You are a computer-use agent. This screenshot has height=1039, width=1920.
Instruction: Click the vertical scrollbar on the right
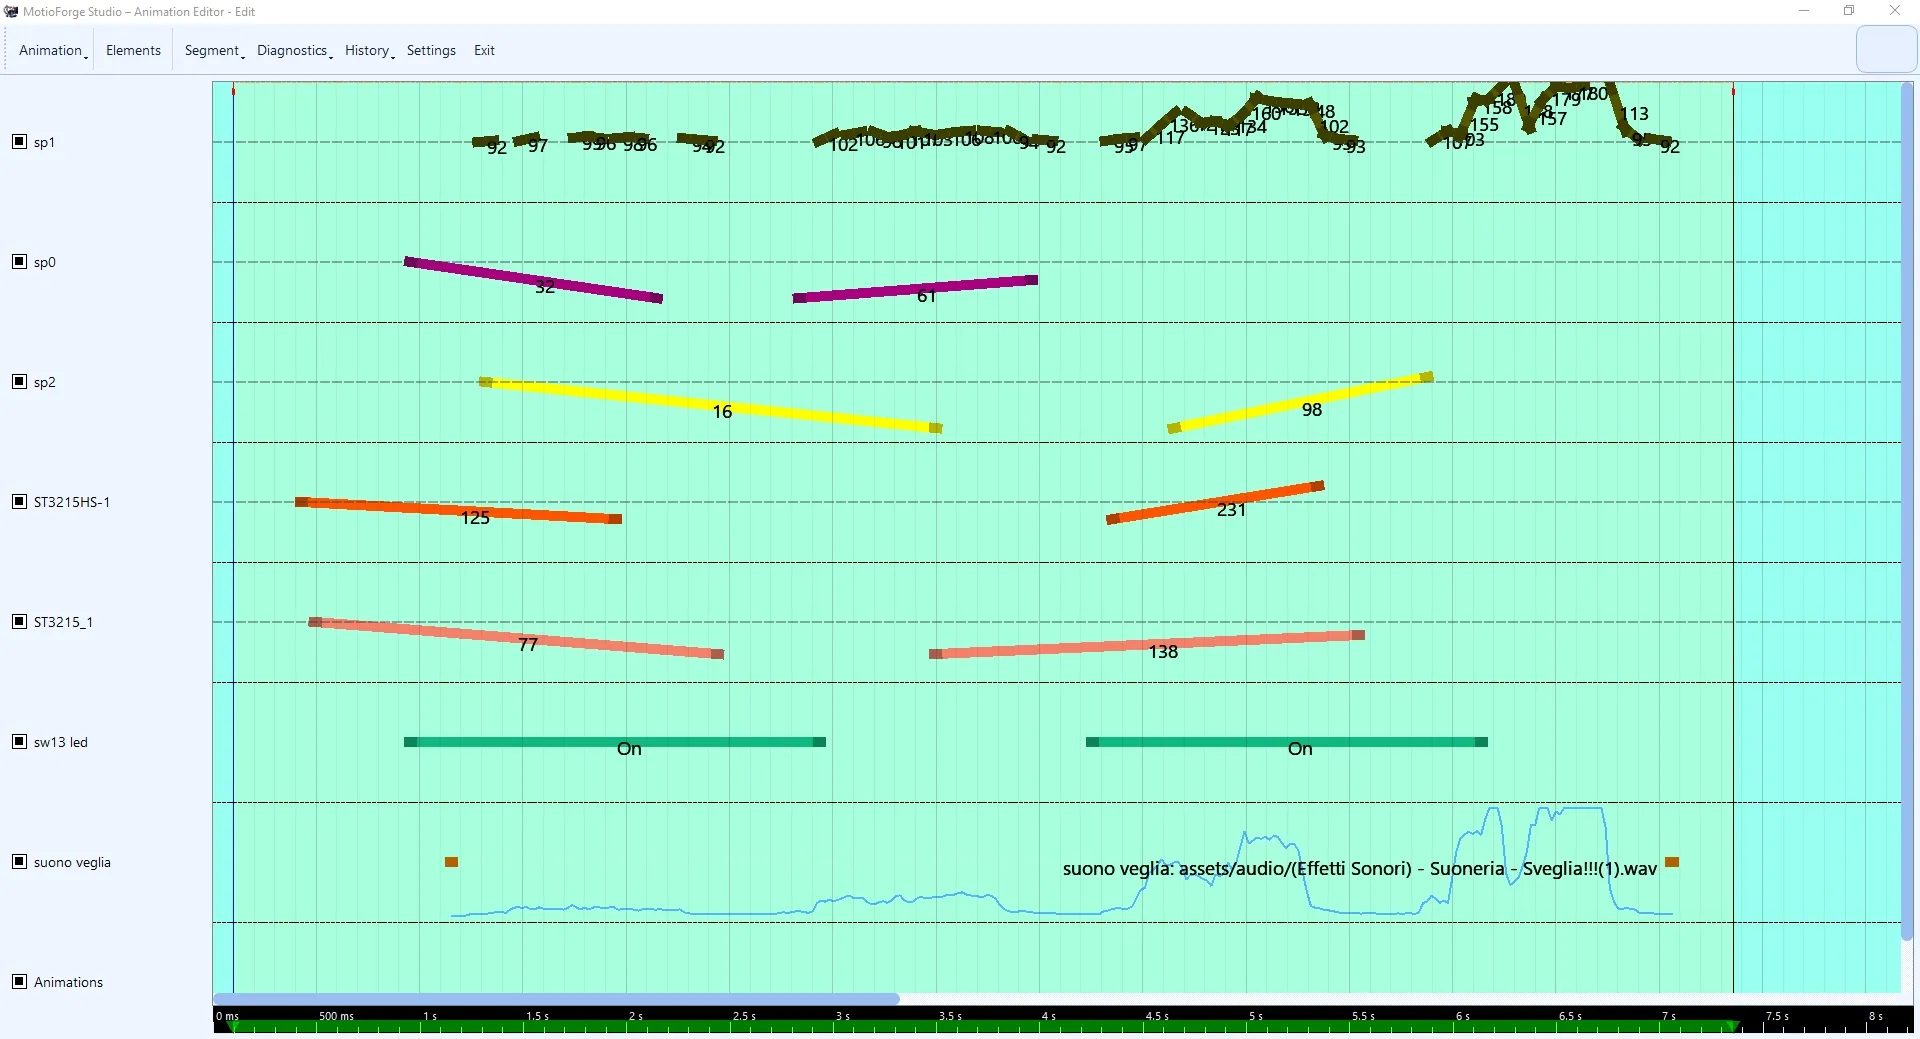tap(1907, 510)
